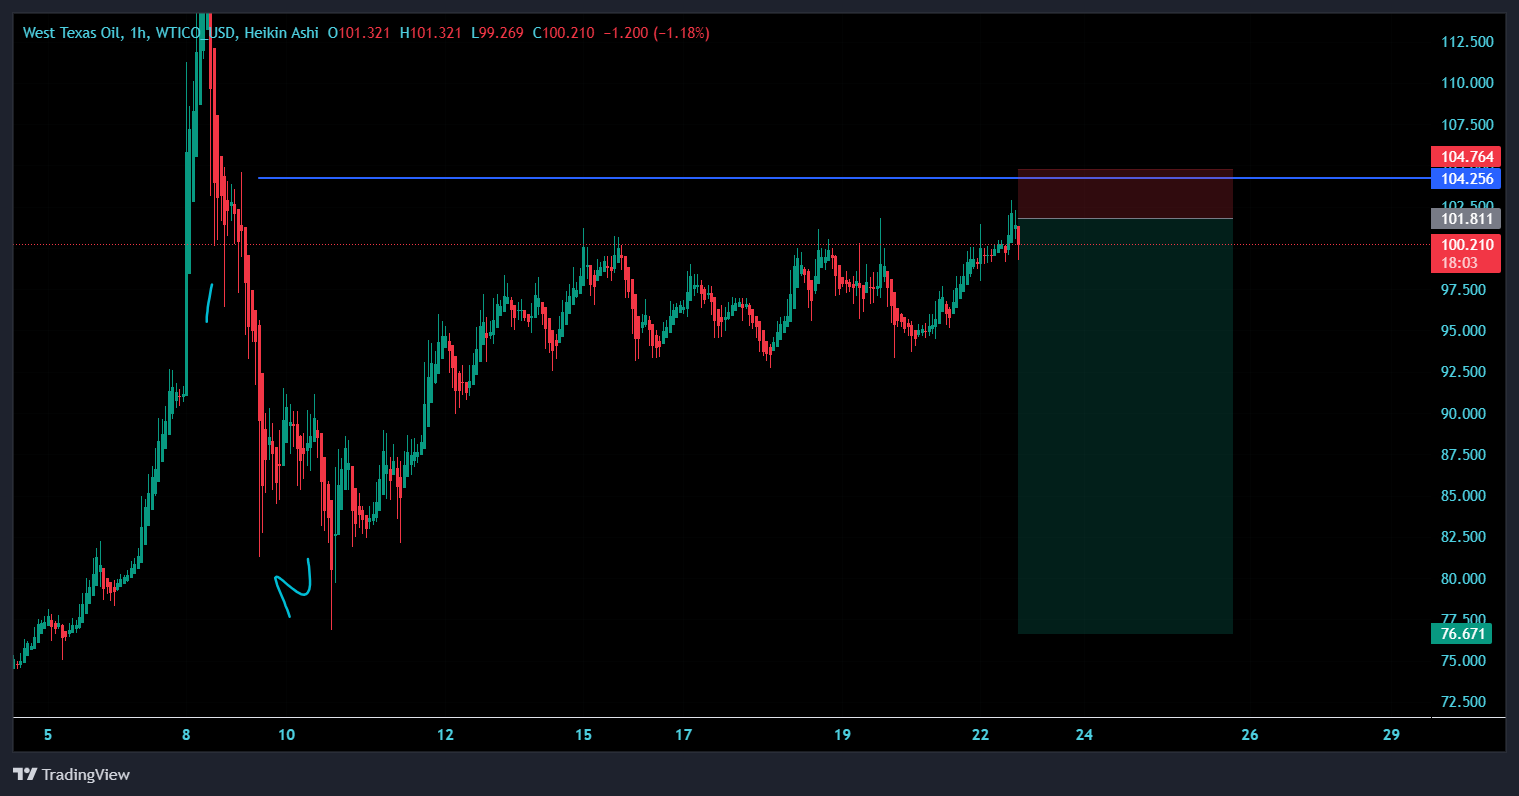Click the TradingView logo icon
1519x796 pixels.
pos(26,774)
